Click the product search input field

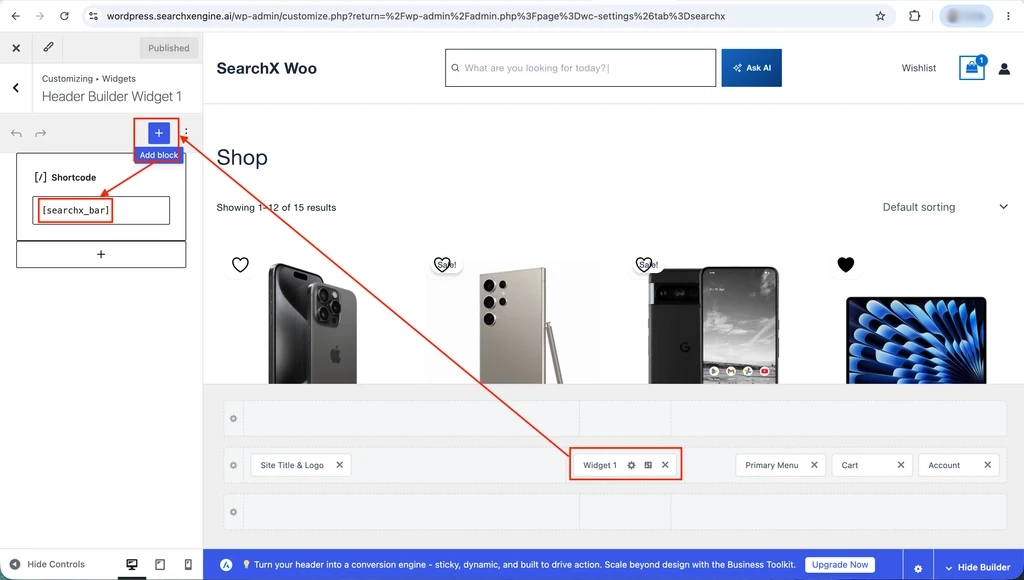tap(581, 68)
